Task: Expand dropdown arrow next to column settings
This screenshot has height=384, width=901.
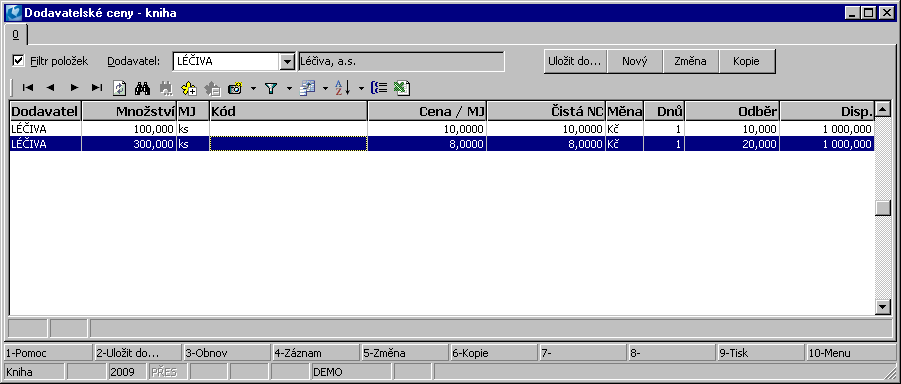Action: (x=325, y=88)
